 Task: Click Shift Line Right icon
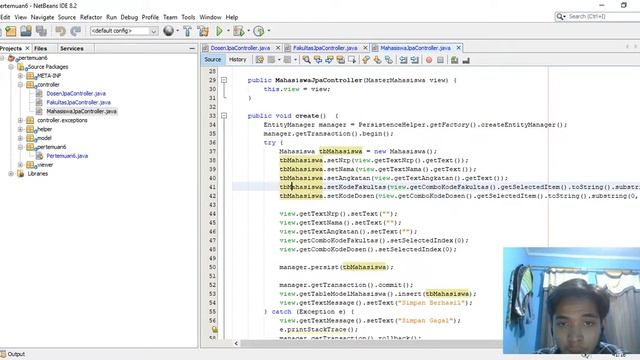(415, 60)
